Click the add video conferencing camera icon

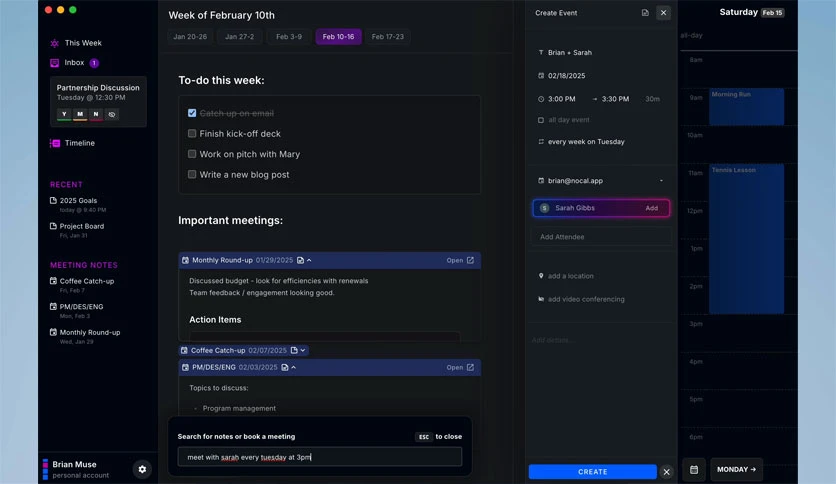(x=541, y=299)
